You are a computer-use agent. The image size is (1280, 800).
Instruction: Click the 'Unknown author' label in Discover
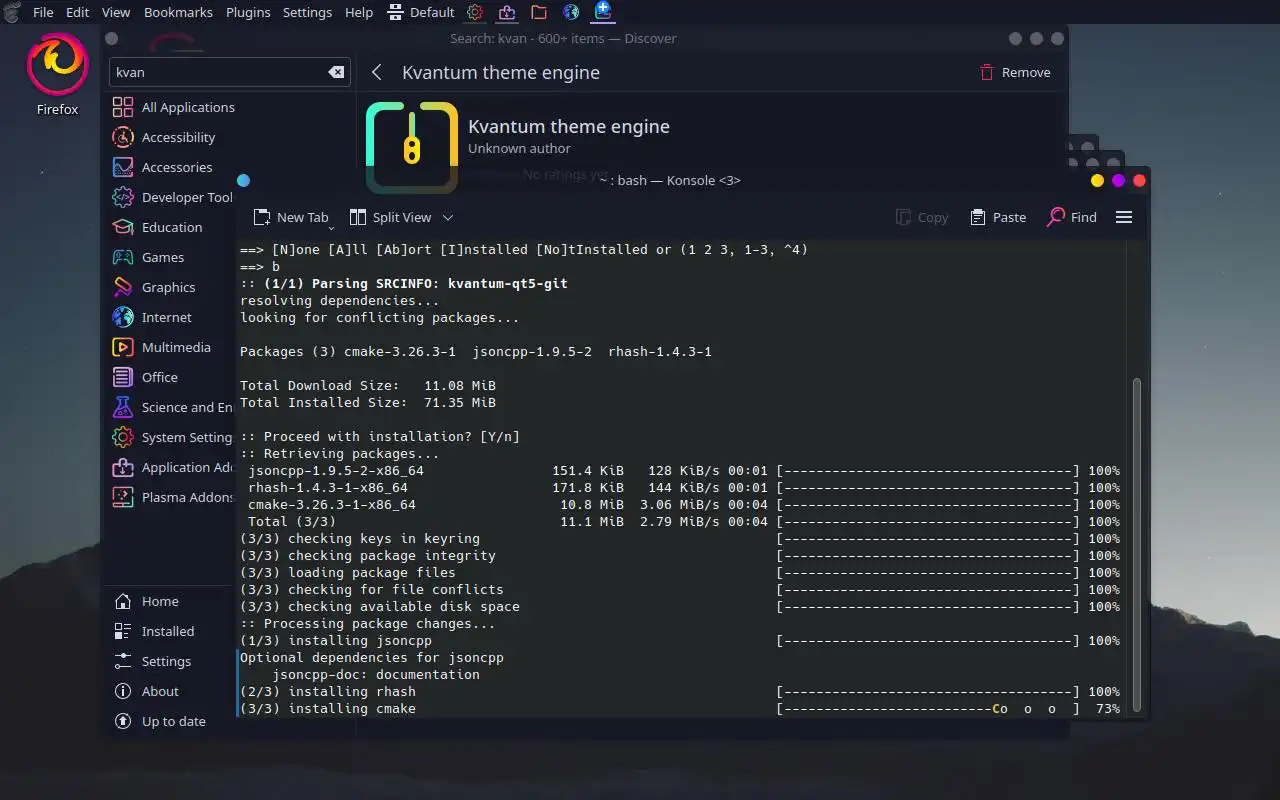(x=519, y=148)
